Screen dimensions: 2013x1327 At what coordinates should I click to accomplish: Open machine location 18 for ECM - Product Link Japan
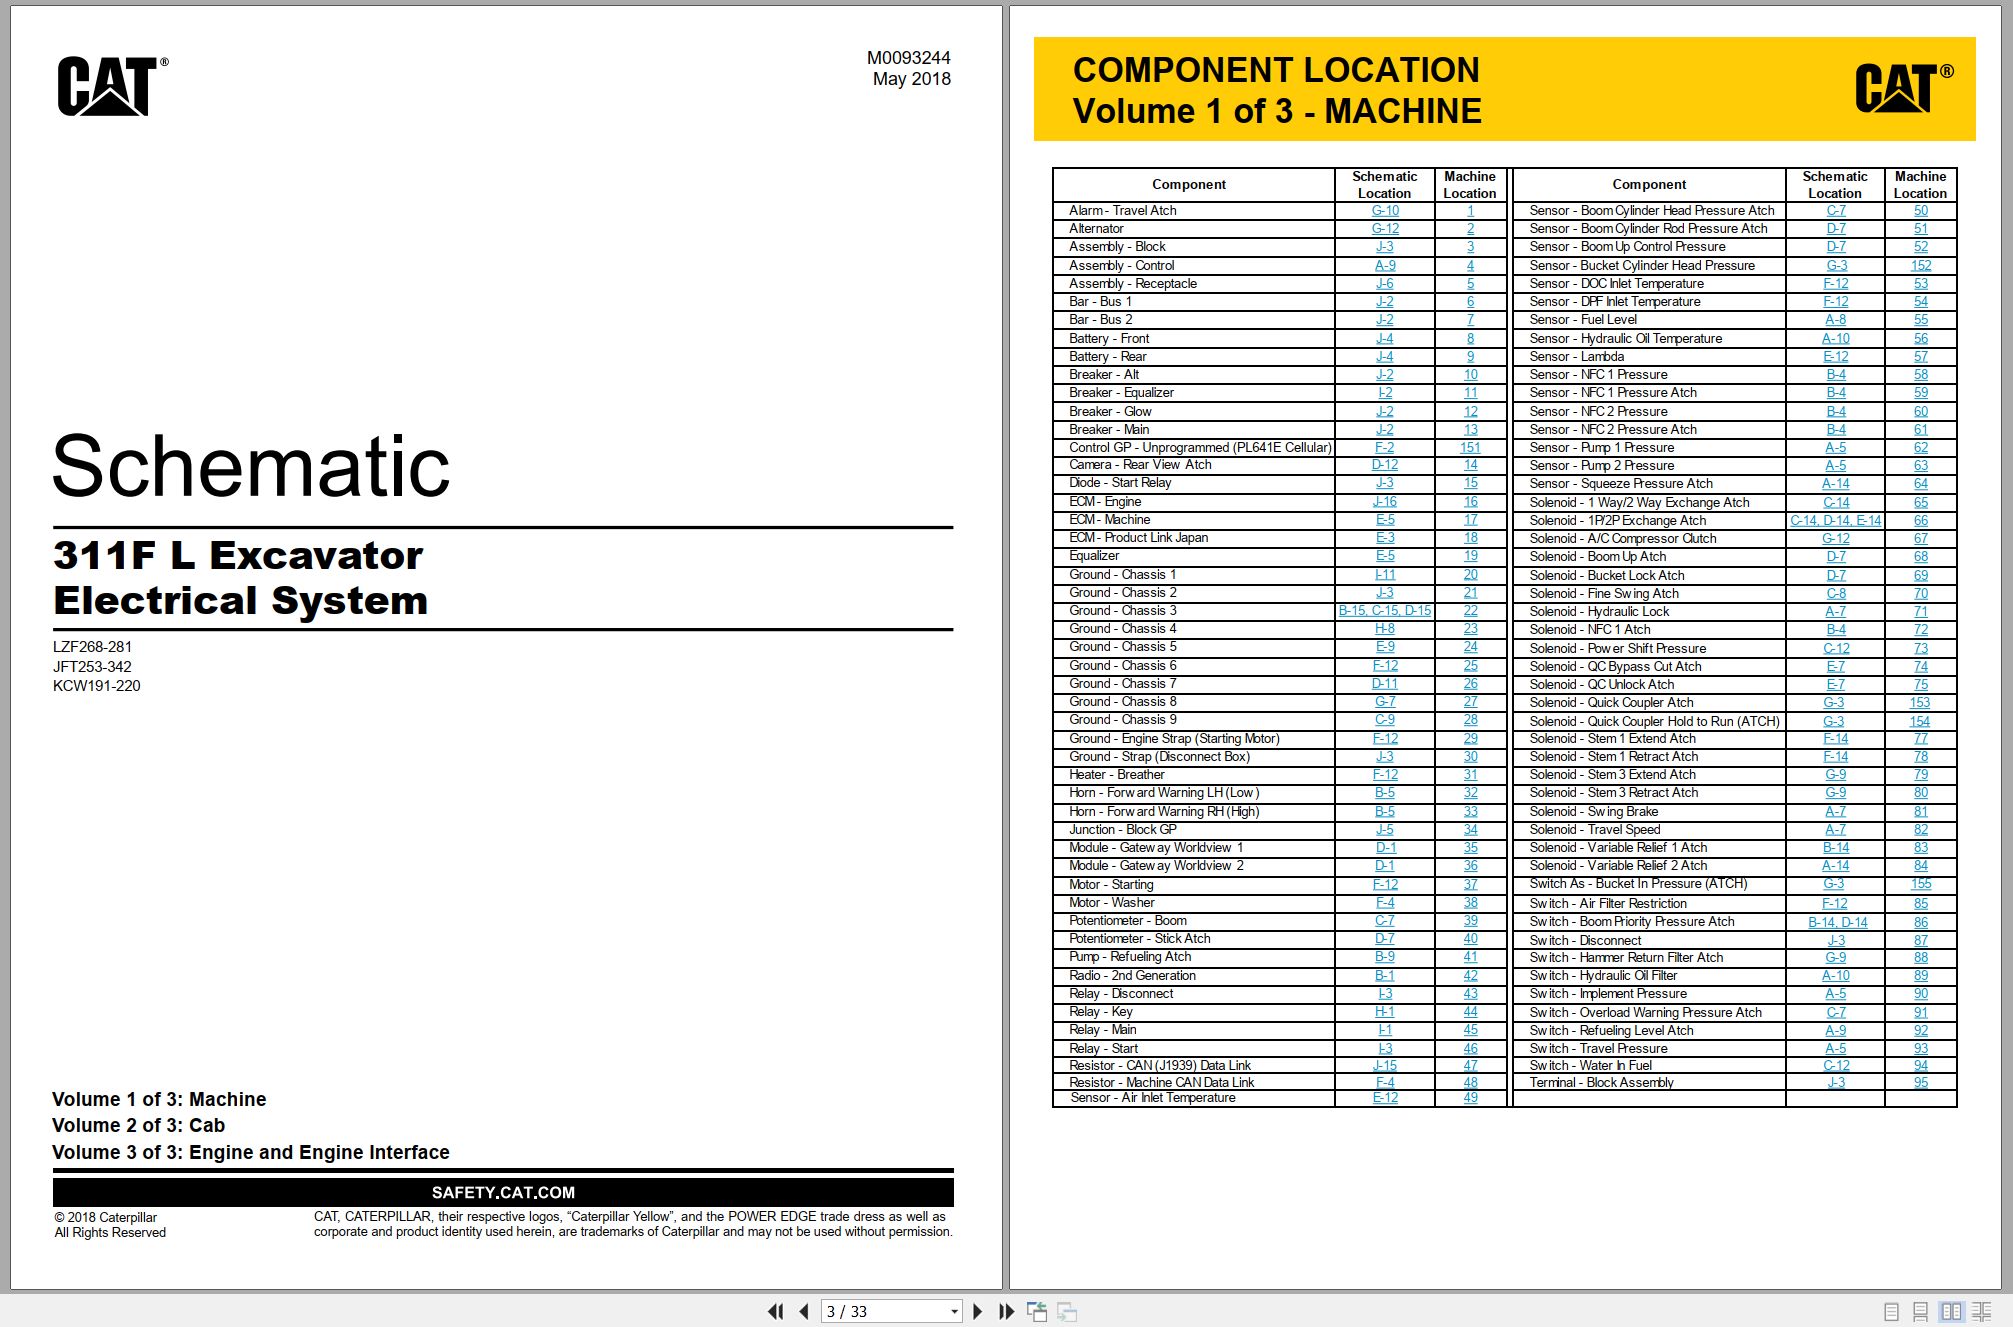tap(1470, 538)
